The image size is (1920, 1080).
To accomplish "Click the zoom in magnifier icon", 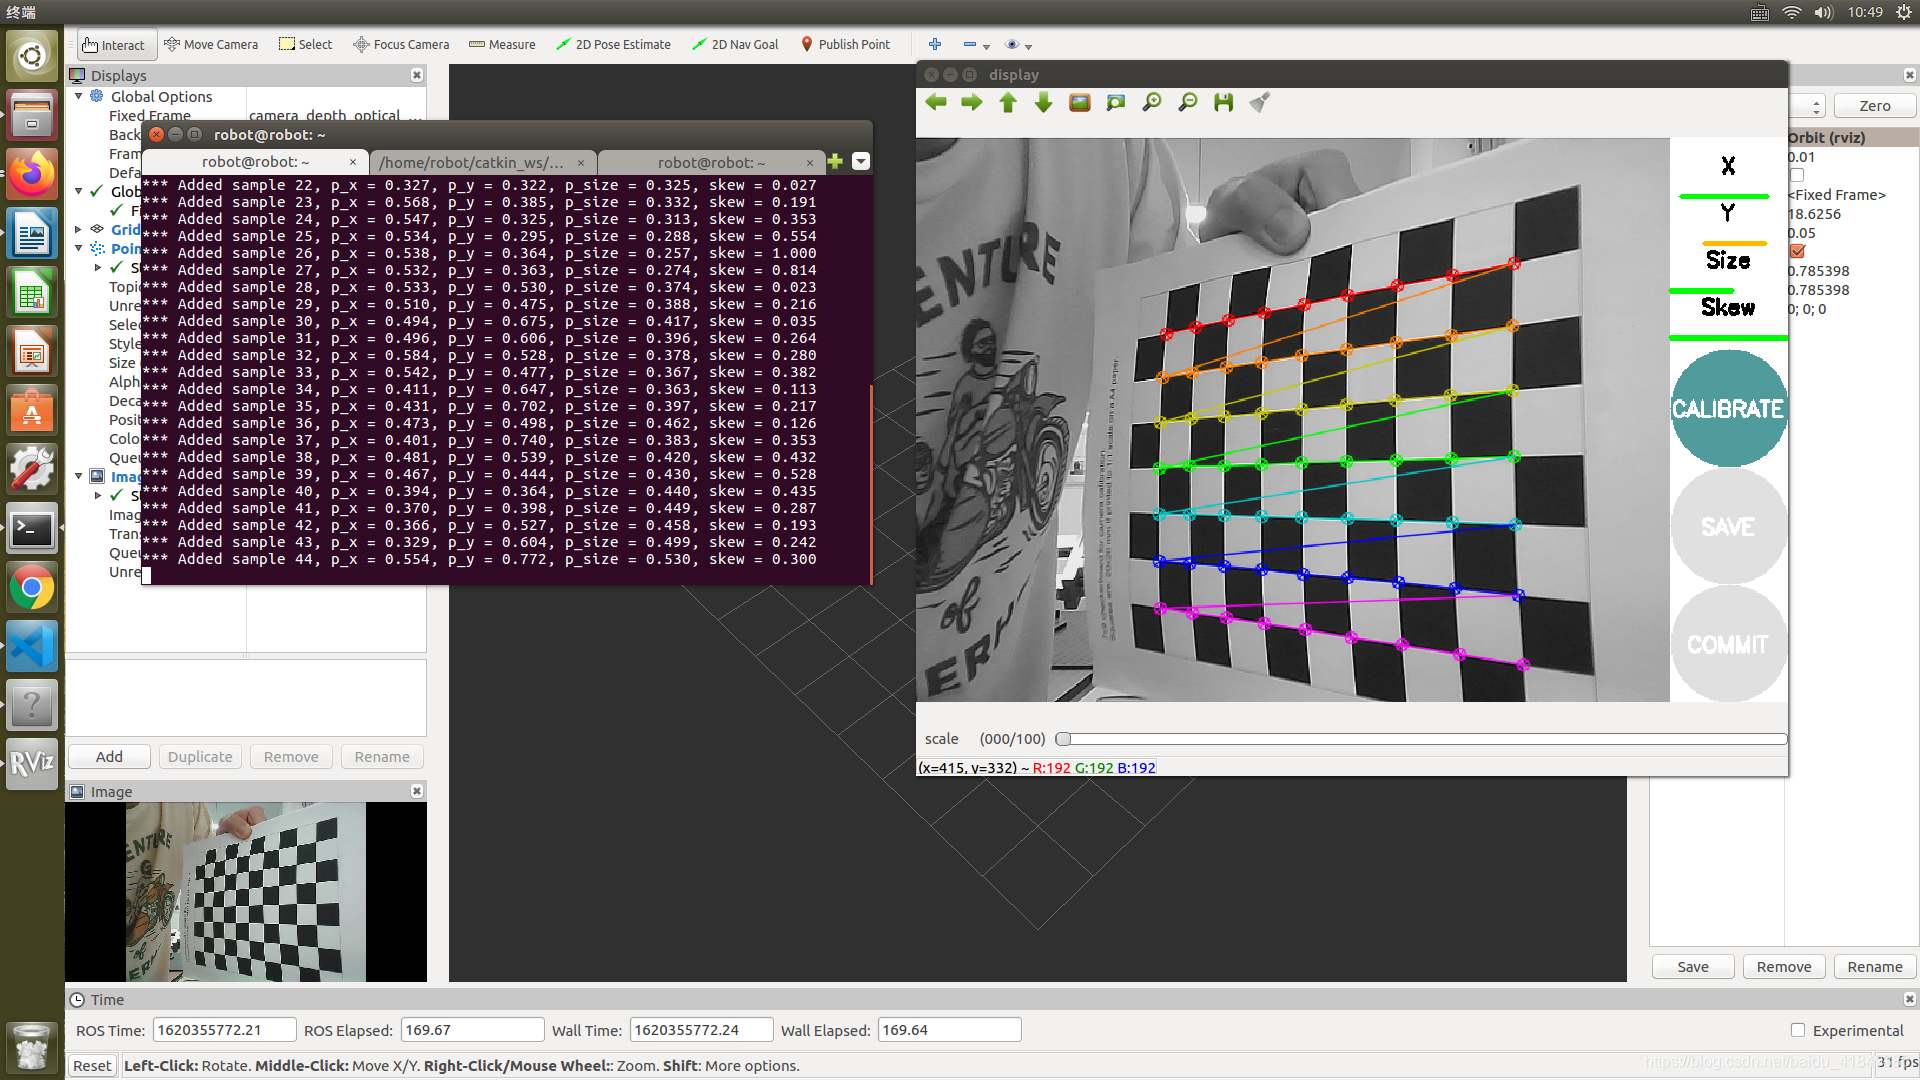I will (x=1152, y=103).
